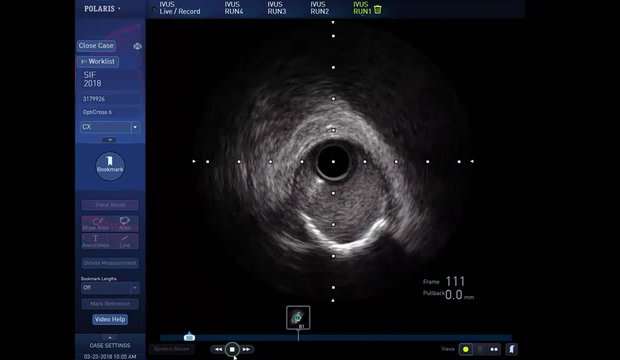
Task: Open the IVUS Live / Record tab
Action: (180, 8)
